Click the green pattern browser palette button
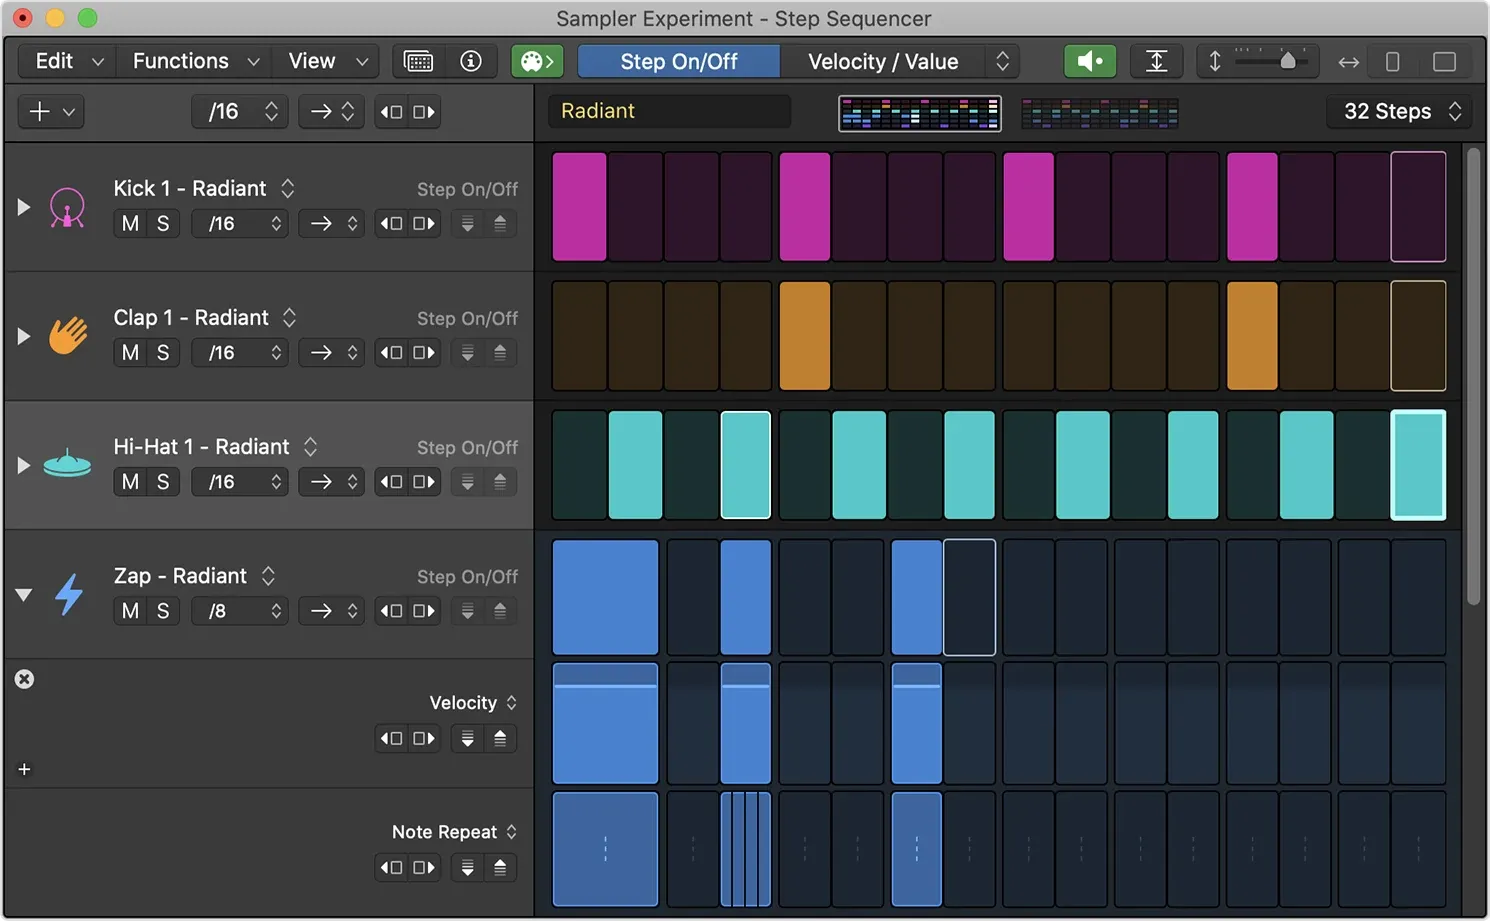This screenshot has width=1490, height=921. [x=537, y=62]
